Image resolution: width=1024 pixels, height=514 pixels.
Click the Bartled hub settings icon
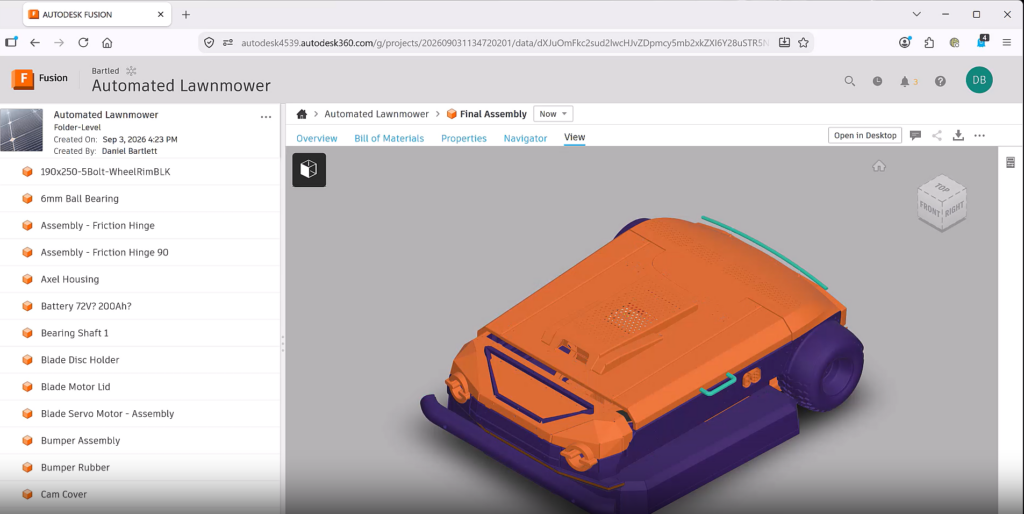point(131,71)
